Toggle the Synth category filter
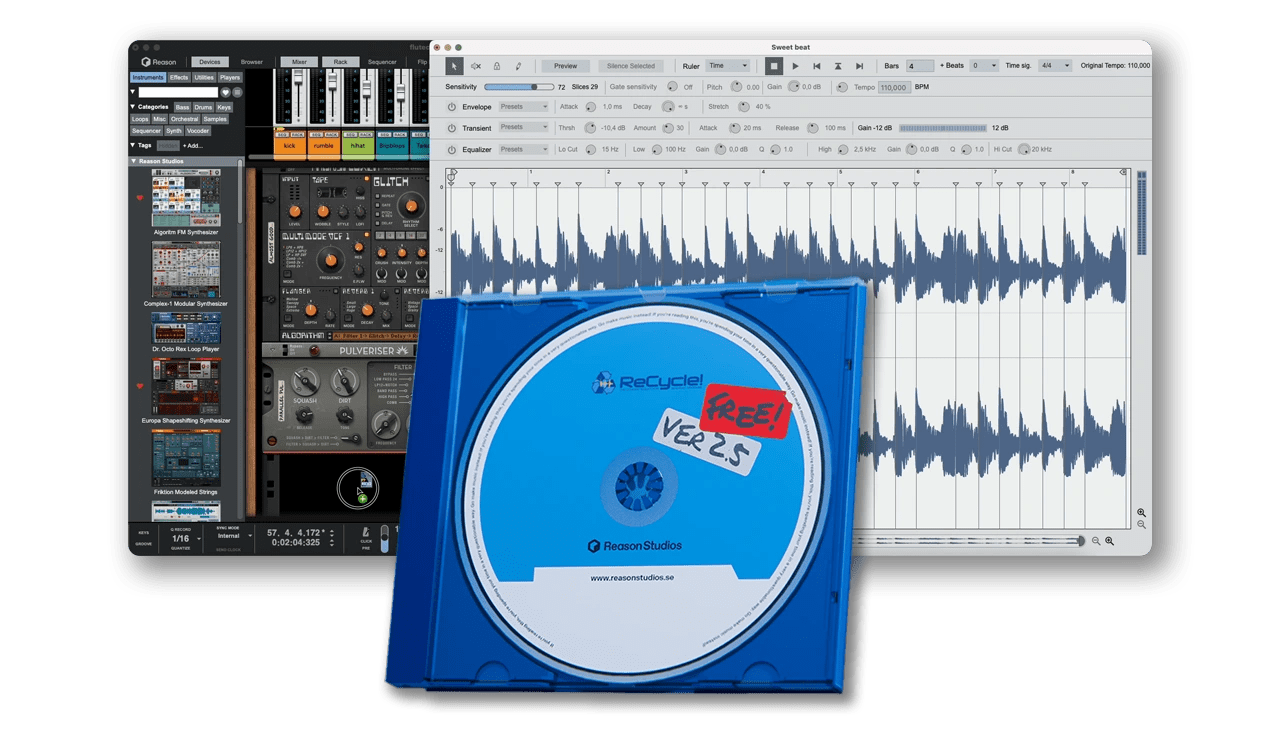This screenshot has width=1280, height=736. pyautogui.click(x=174, y=131)
